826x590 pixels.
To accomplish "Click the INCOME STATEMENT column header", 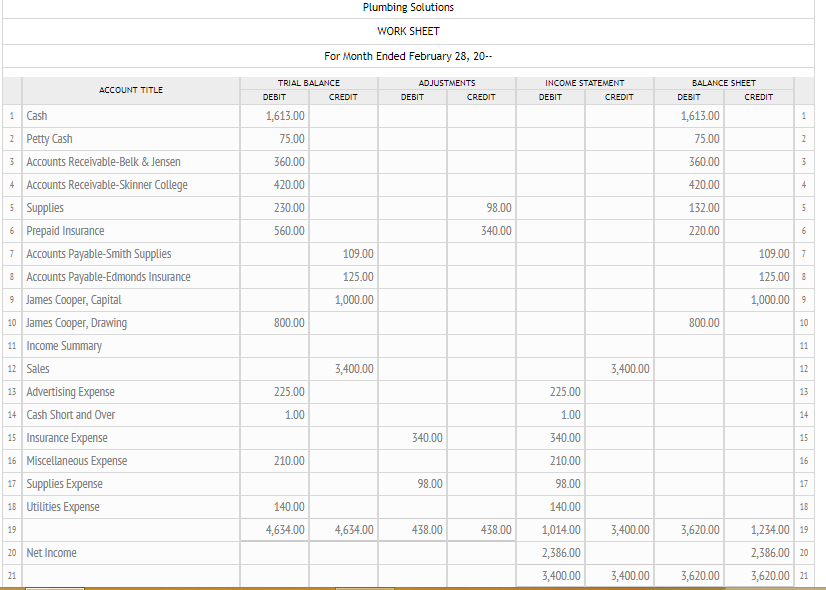I will [585, 83].
